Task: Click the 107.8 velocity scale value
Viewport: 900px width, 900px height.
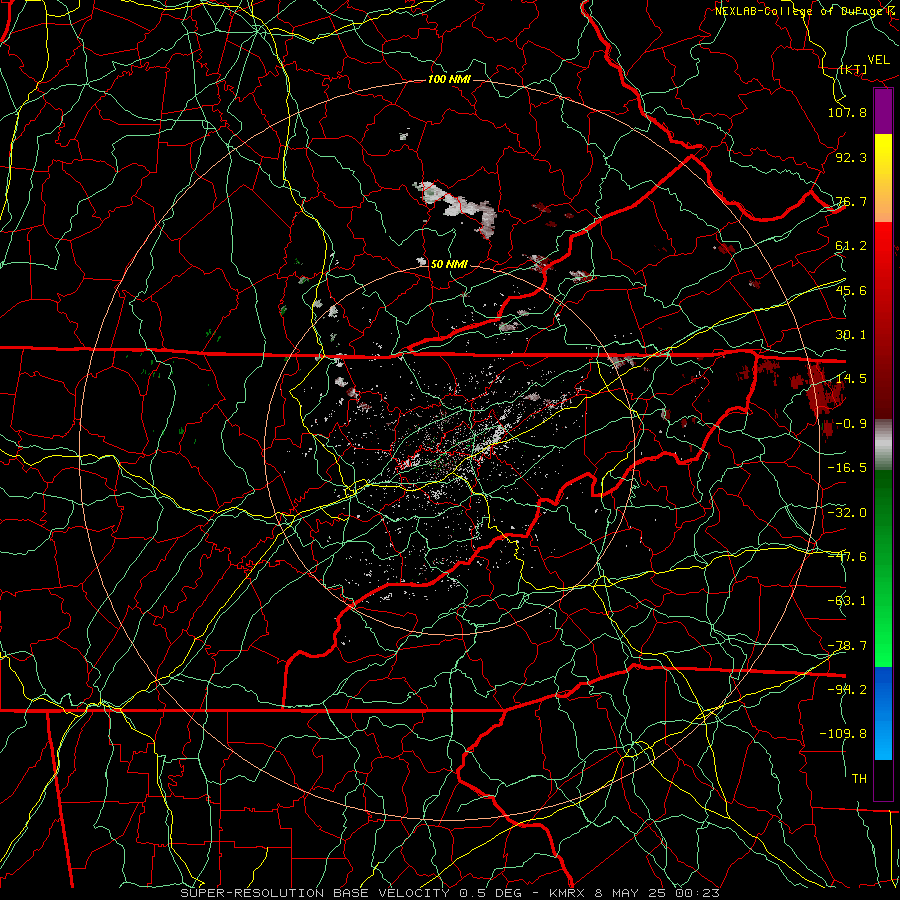Action: pos(847,112)
